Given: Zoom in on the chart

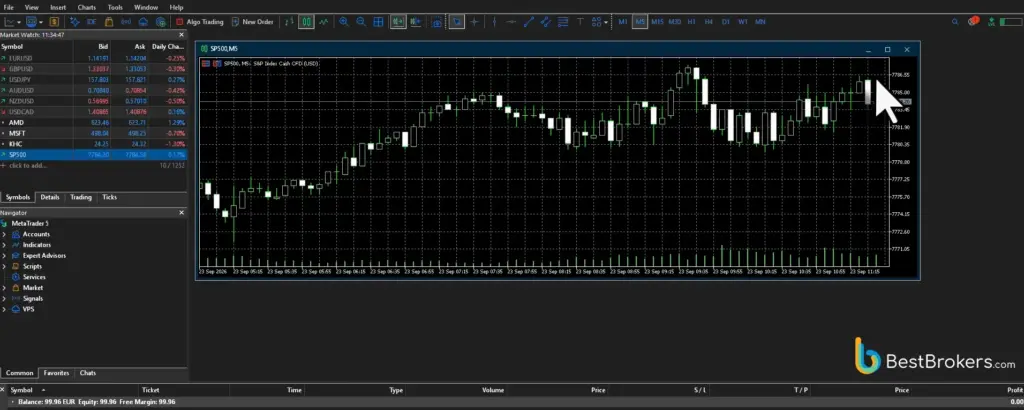Looking at the screenshot, I should click(344, 22).
